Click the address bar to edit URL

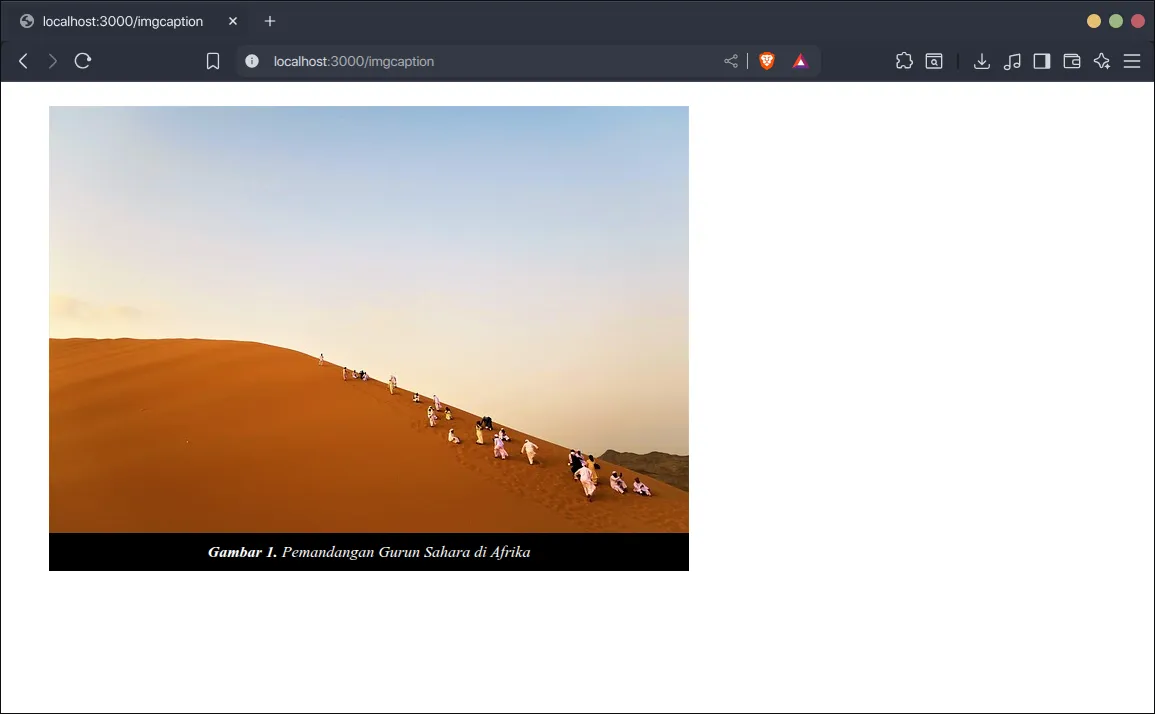450,61
